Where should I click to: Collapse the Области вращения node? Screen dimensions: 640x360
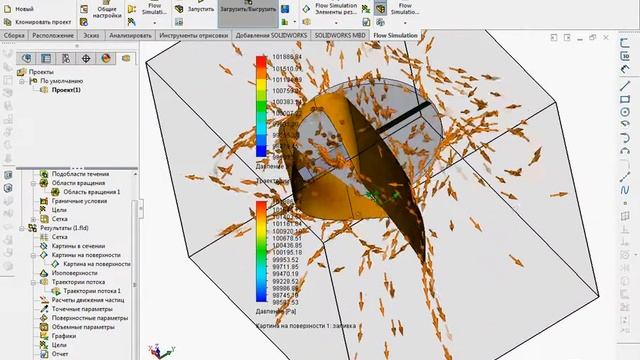pos(33,183)
